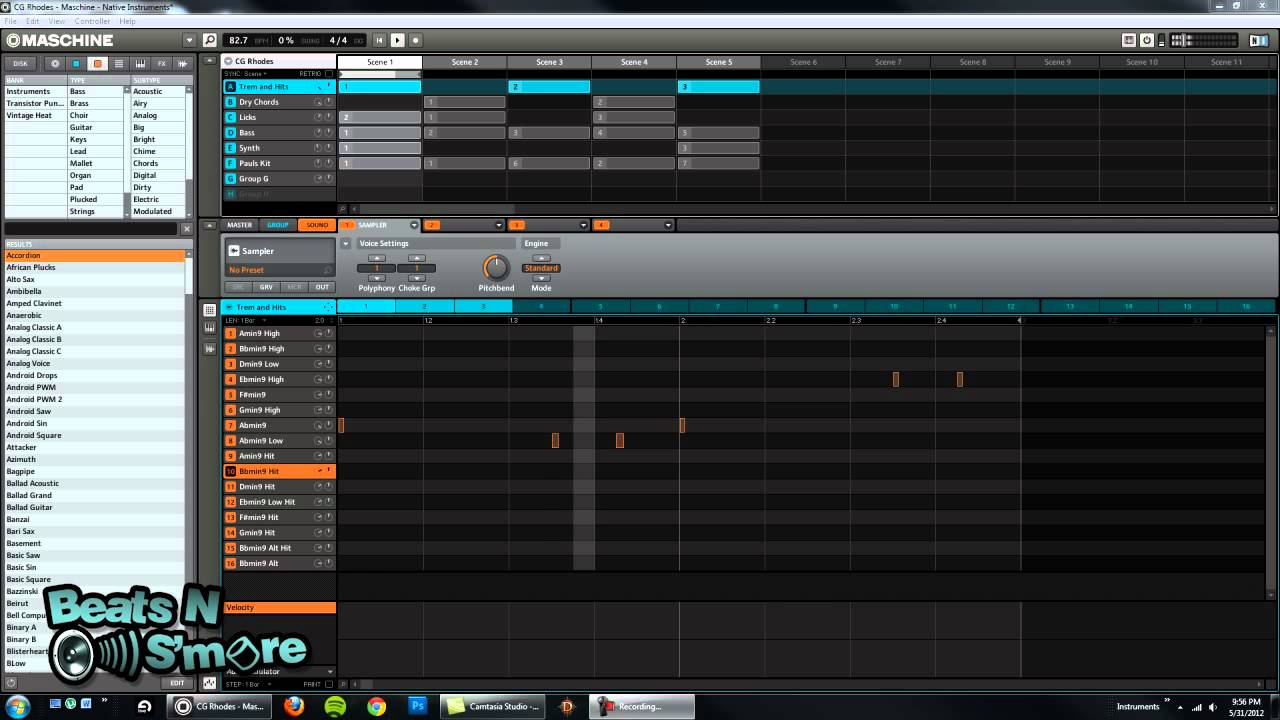Screen dimensions: 1280x720
Task: Open the SYNC Scene dropdown
Action: click(x=246, y=74)
